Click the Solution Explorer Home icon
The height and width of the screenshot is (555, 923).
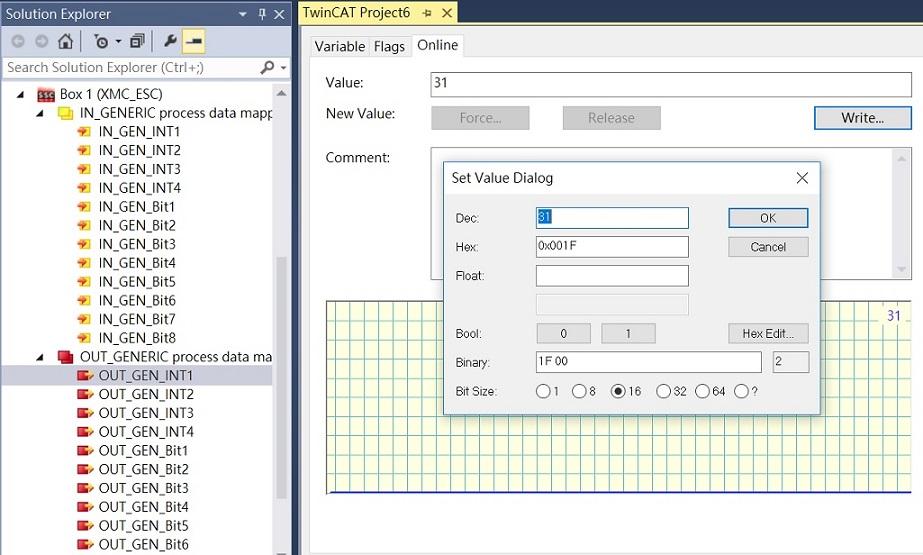pos(65,42)
